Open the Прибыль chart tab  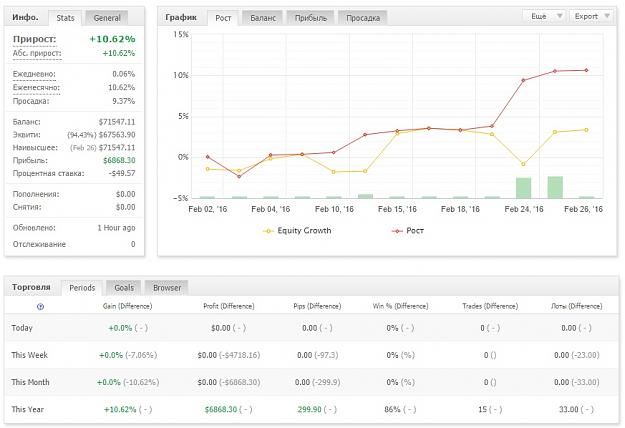coord(311,18)
